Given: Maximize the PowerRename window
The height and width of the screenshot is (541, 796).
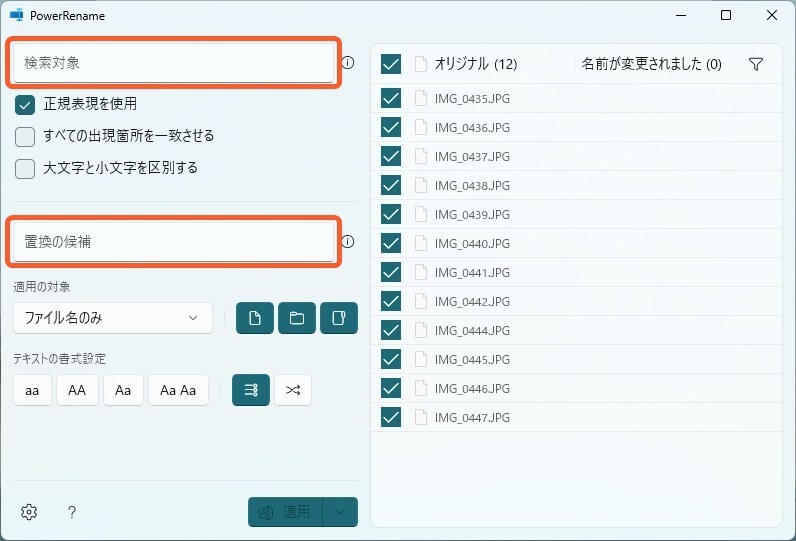Looking at the screenshot, I should [726, 15].
